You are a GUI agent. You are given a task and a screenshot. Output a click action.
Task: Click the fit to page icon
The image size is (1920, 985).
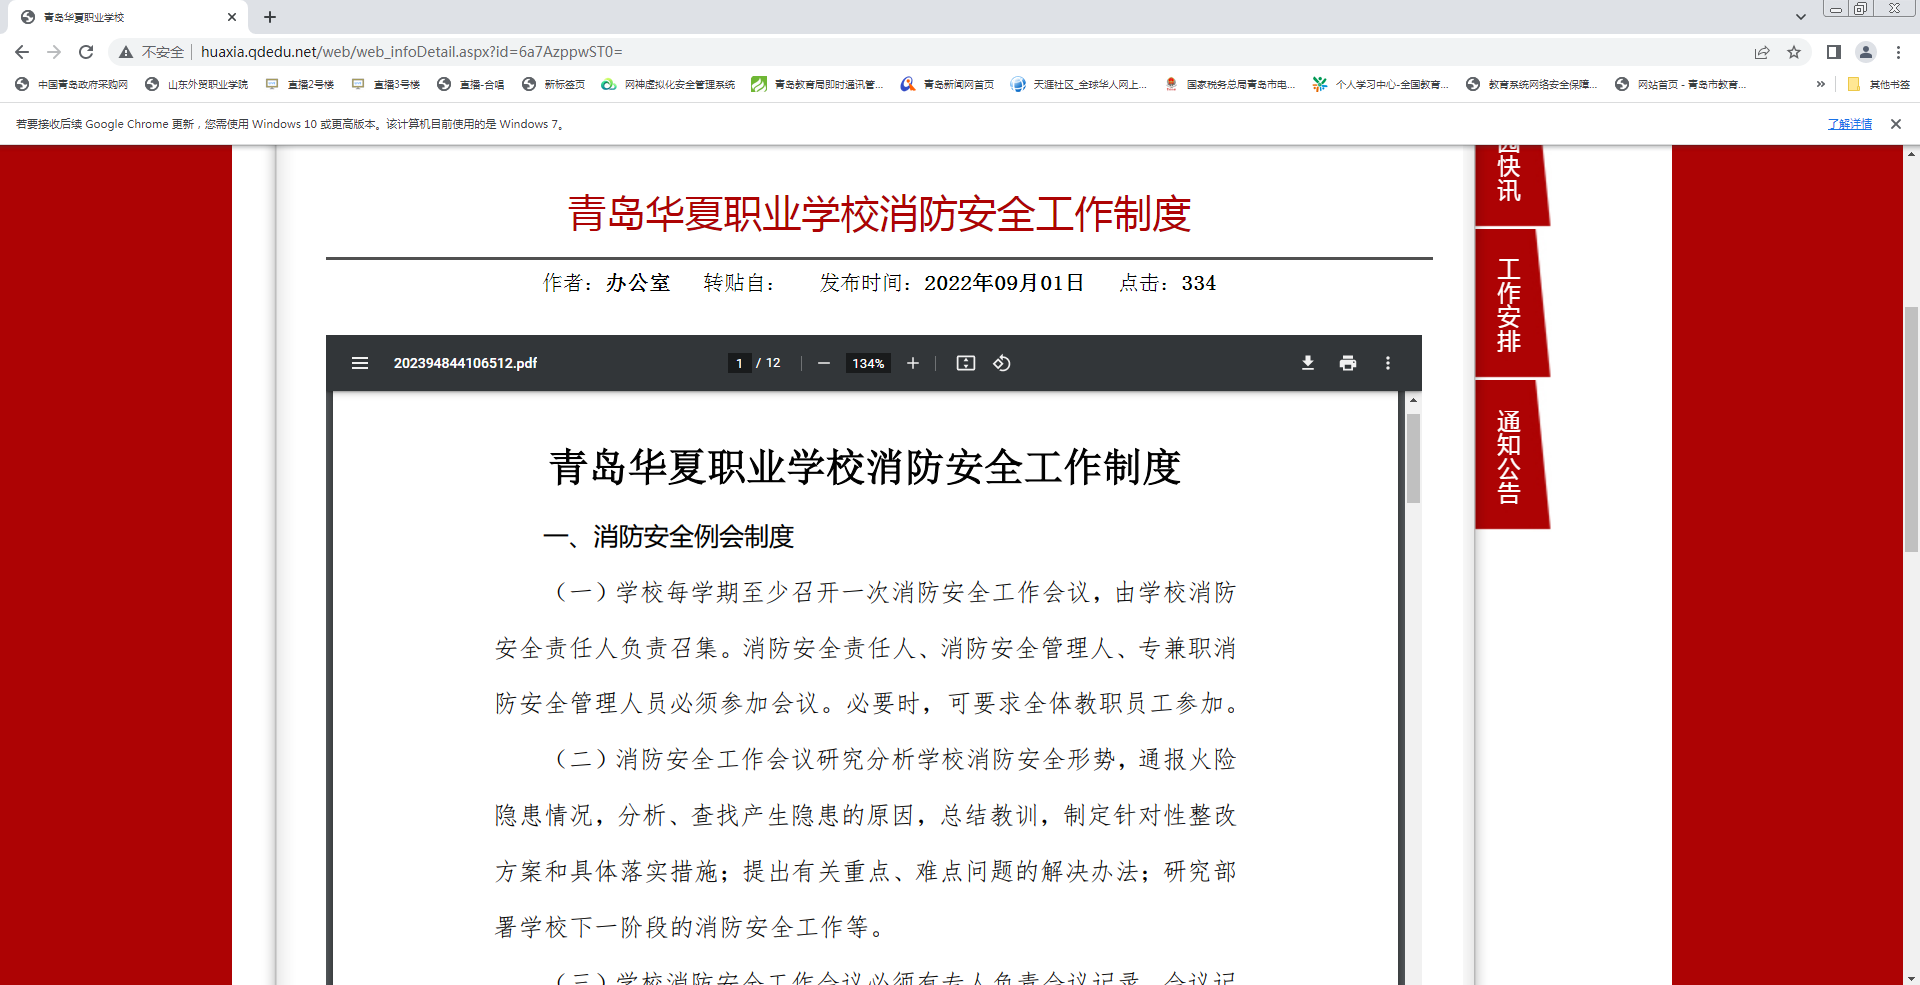click(x=966, y=363)
